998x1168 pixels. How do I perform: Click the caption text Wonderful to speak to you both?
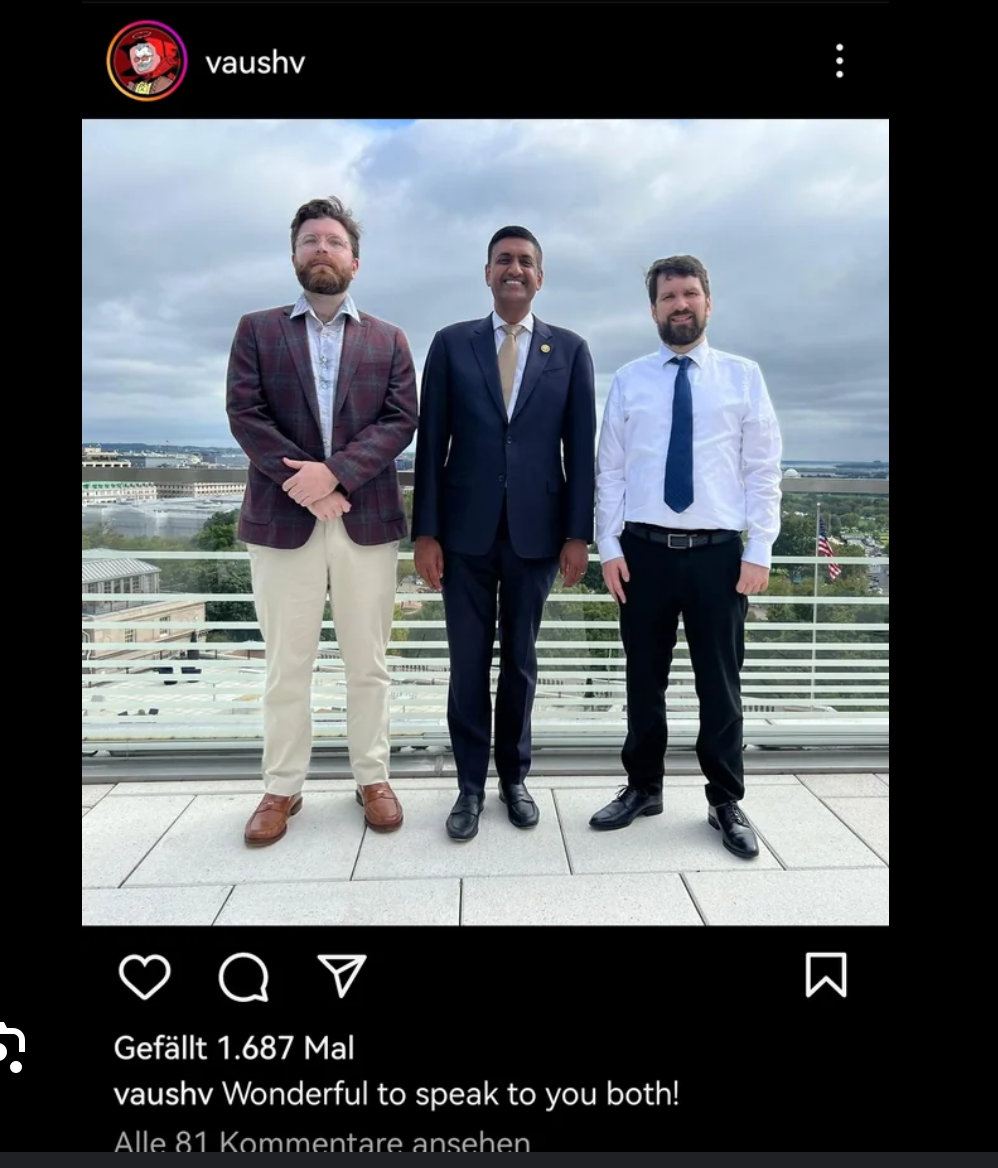451,1094
